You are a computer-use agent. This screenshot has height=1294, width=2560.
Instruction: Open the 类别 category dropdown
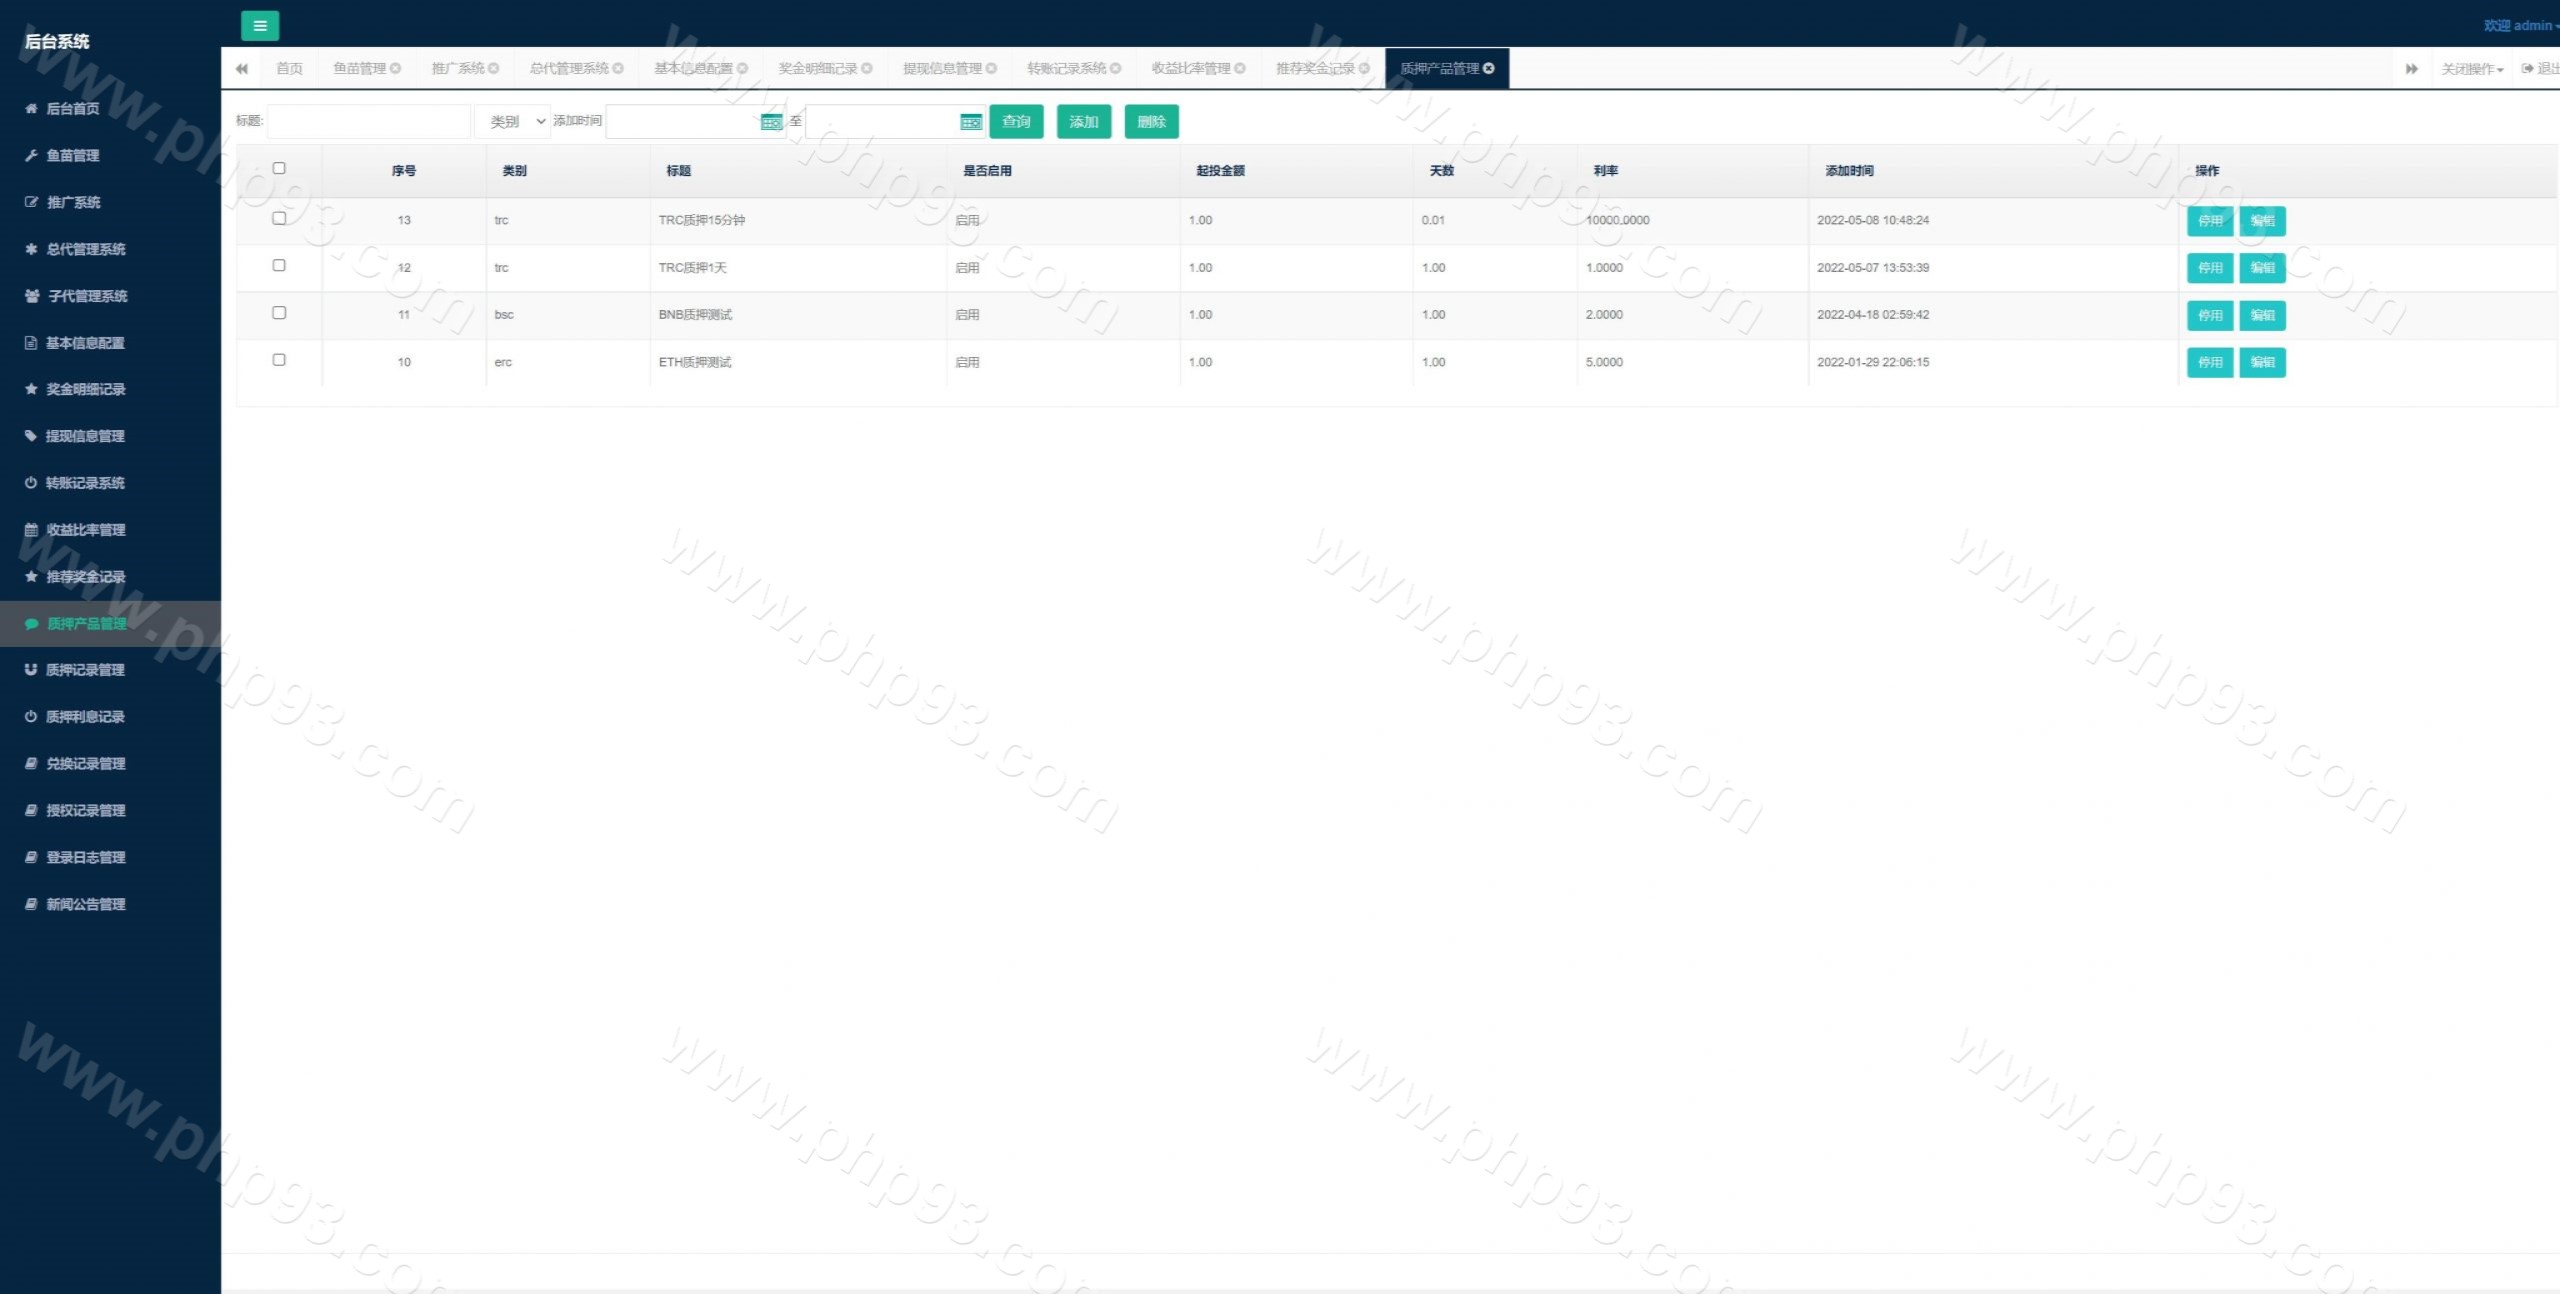tap(513, 122)
